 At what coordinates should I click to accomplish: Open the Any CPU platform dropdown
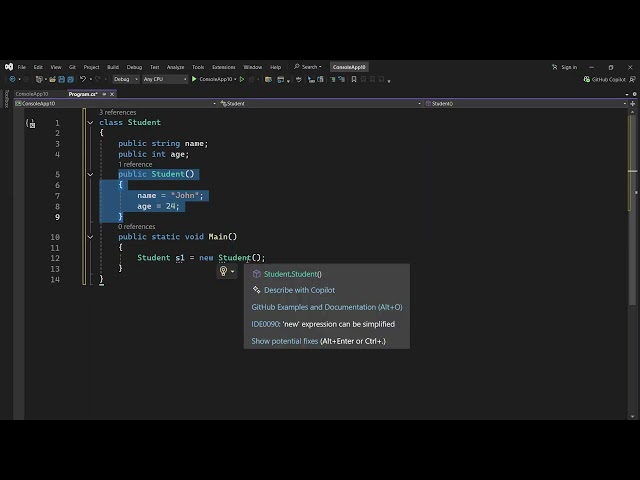click(165, 79)
